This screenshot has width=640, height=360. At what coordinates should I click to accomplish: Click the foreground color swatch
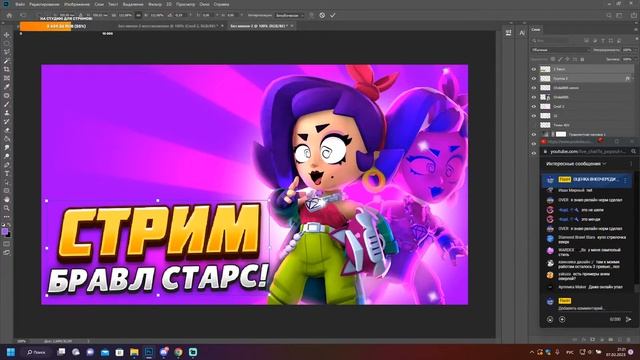pyautogui.click(x=5, y=231)
